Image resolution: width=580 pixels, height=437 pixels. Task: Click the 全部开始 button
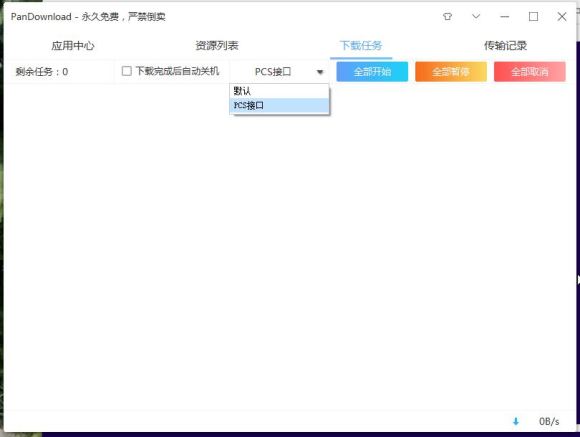372,72
